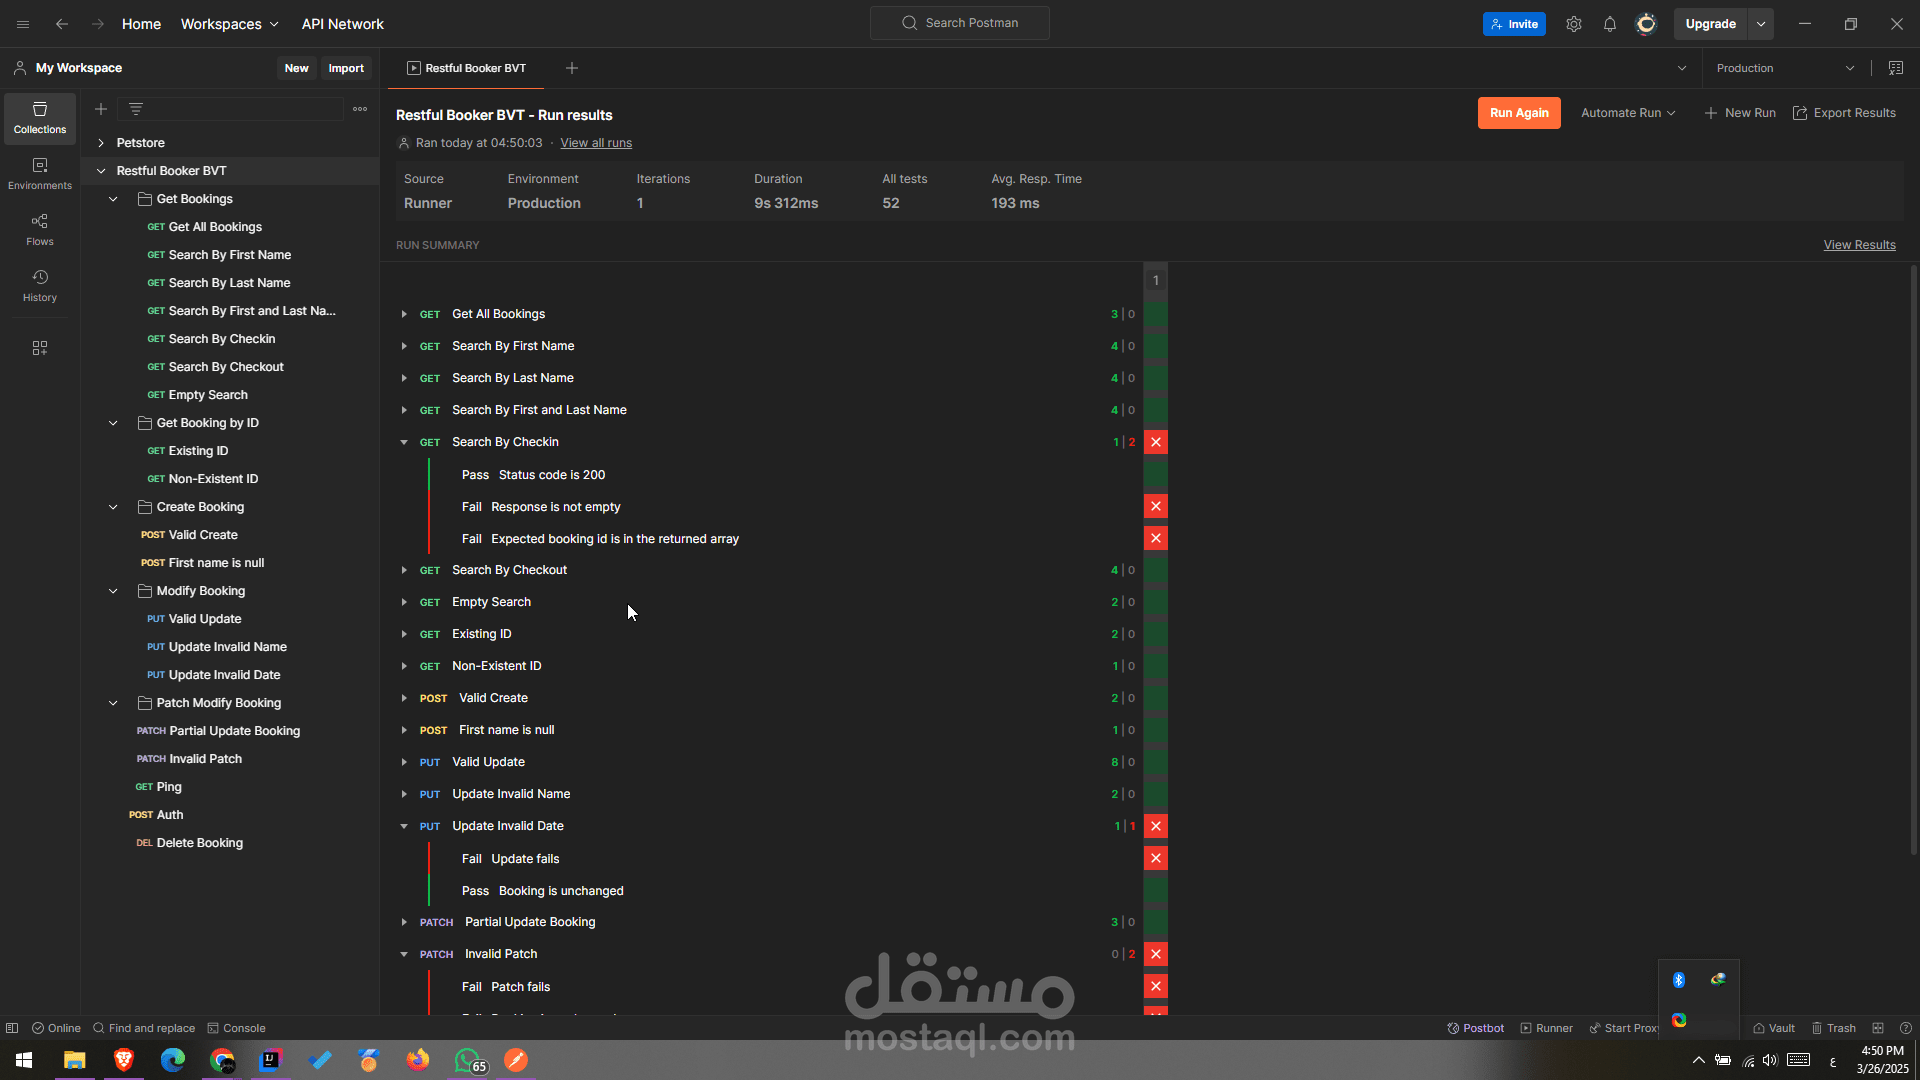This screenshot has width=1920, height=1080.
Task: Open the Console in the status bar
Action: (x=237, y=1028)
